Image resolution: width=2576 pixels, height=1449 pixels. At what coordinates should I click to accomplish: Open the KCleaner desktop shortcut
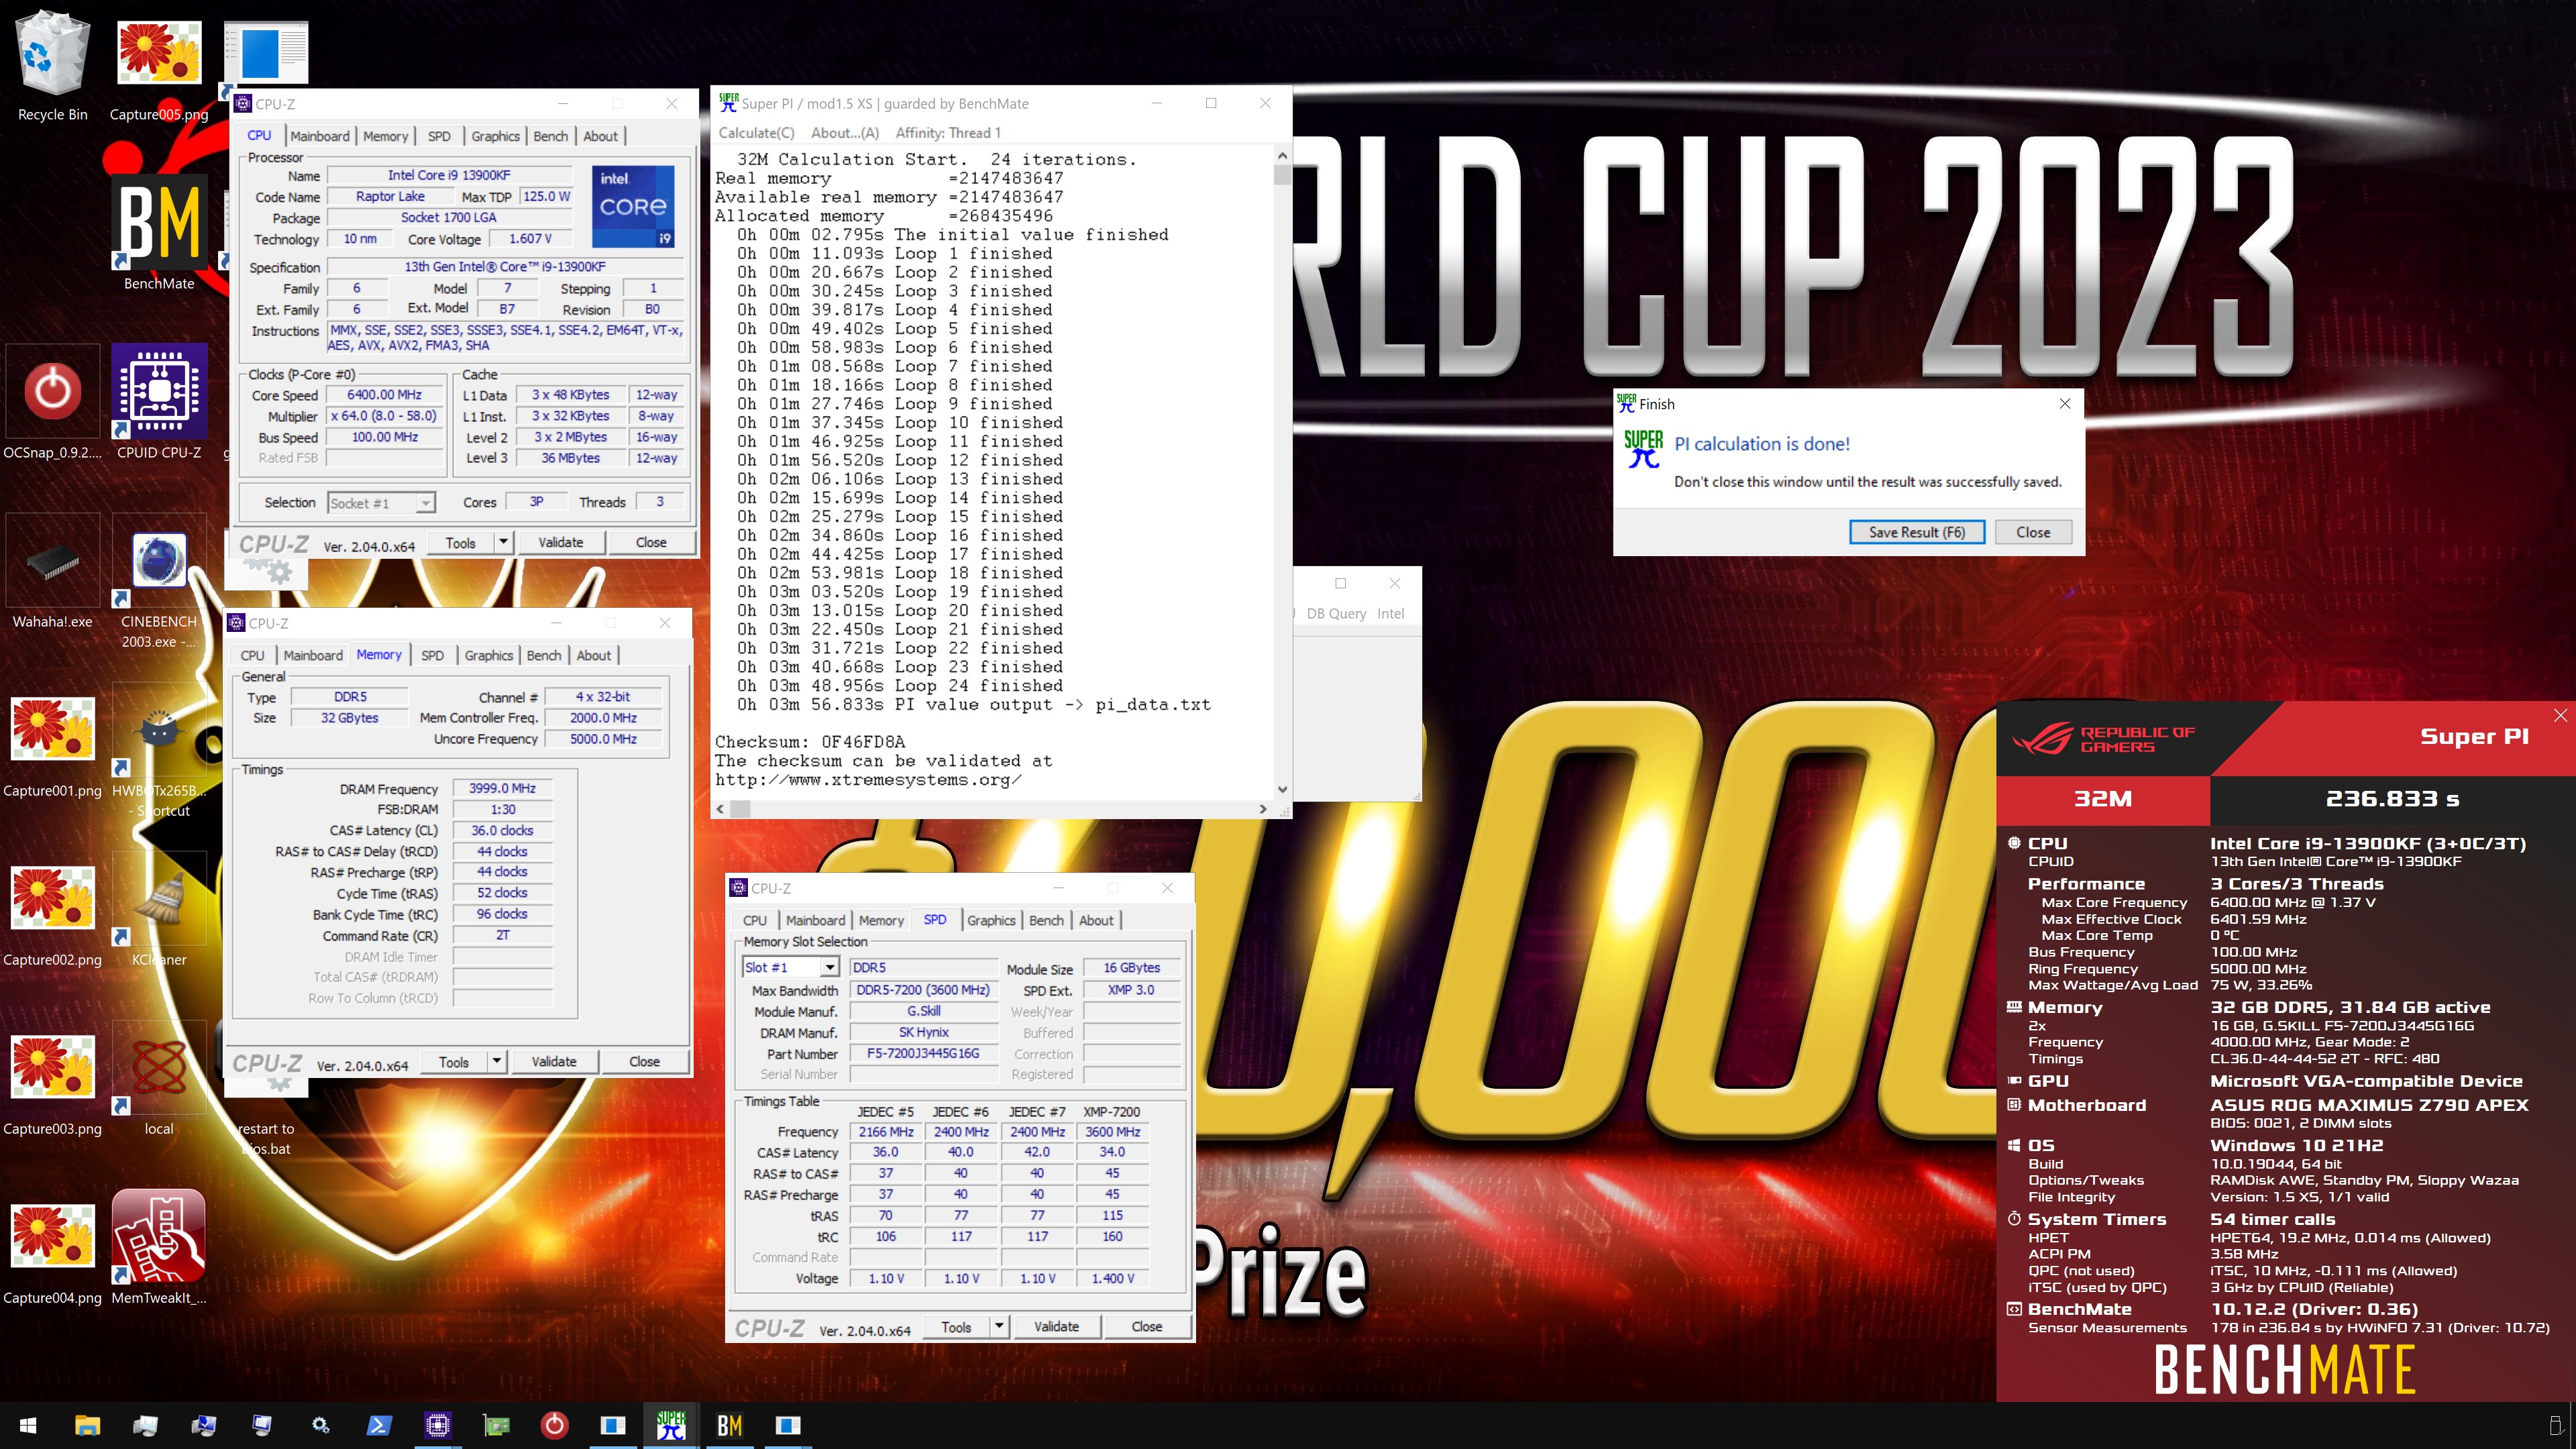[x=159, y=909]
